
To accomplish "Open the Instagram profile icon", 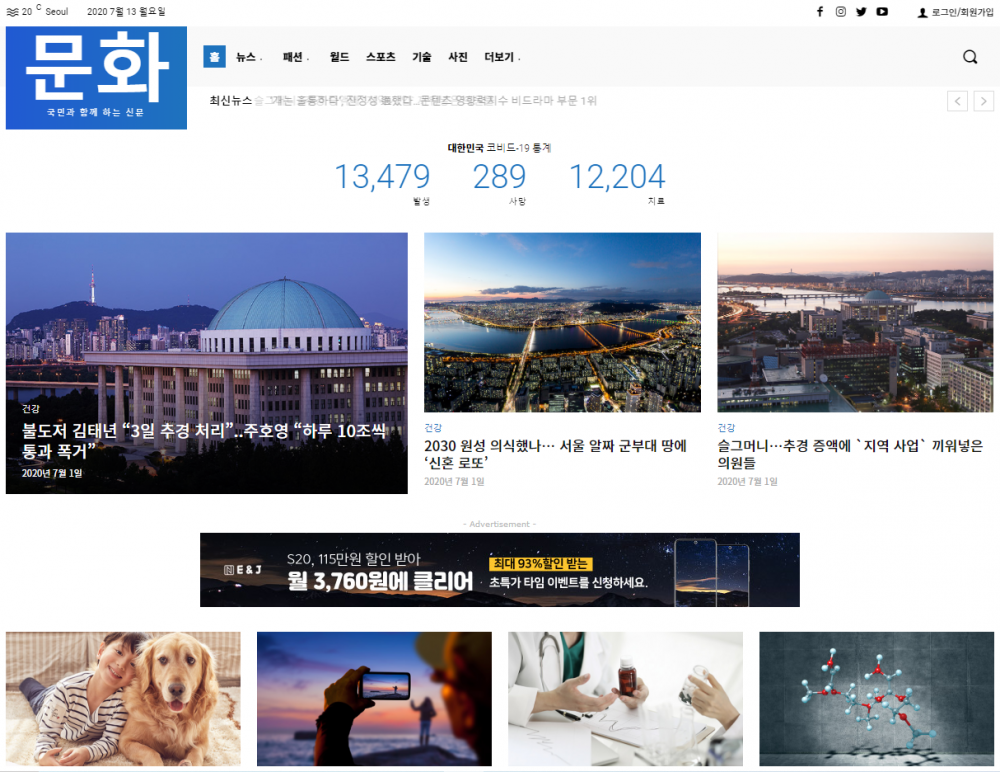I will point(841,12).
